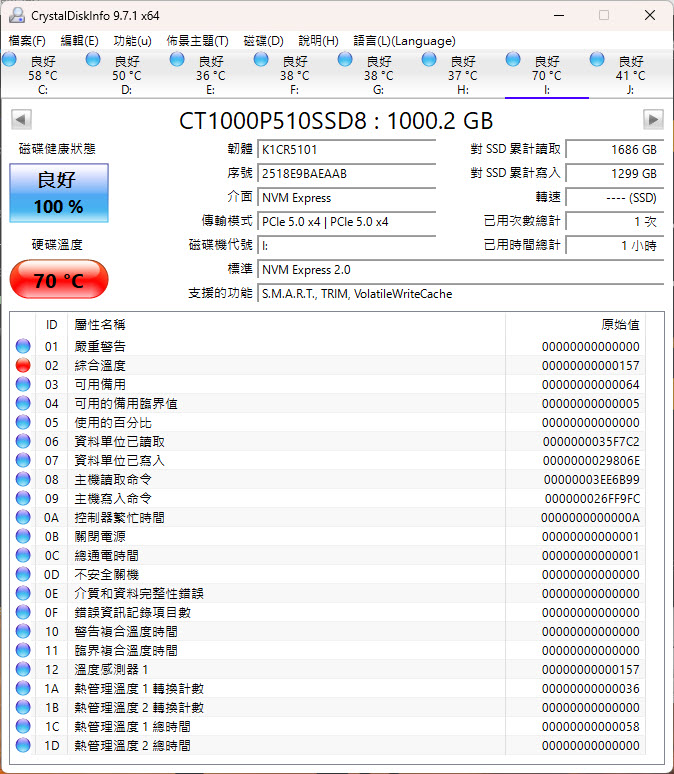Click total host reads value 1686 GB
674x774 pixels.
click(614, 150)
